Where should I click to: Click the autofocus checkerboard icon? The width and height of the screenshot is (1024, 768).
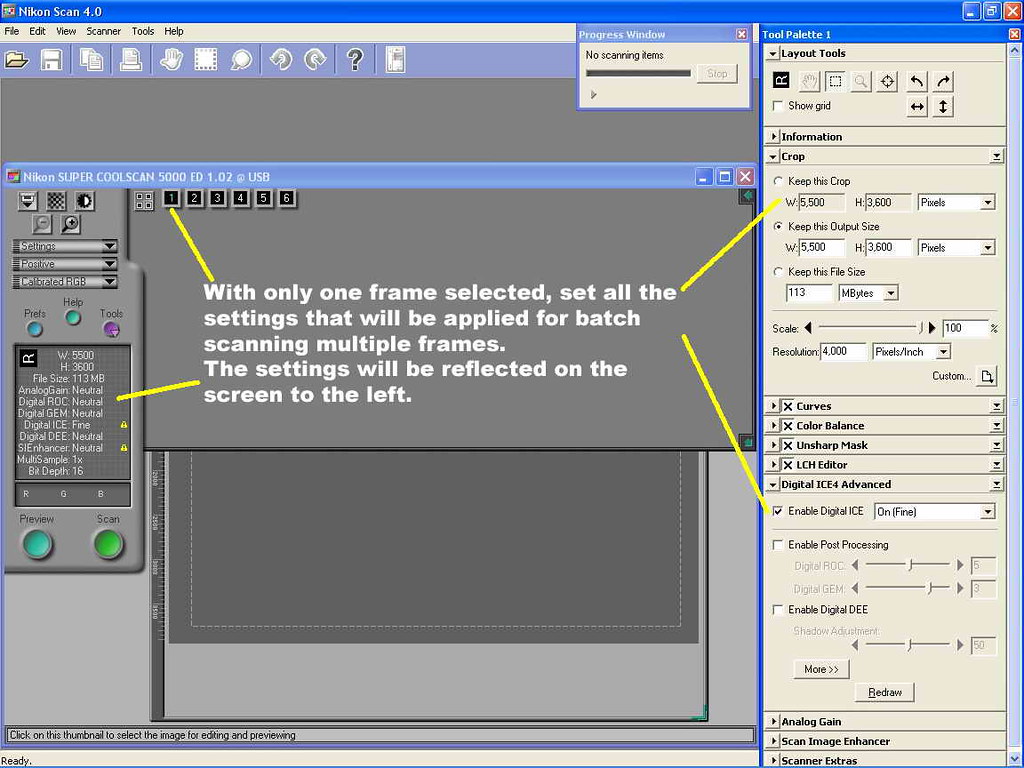(56, 200)
